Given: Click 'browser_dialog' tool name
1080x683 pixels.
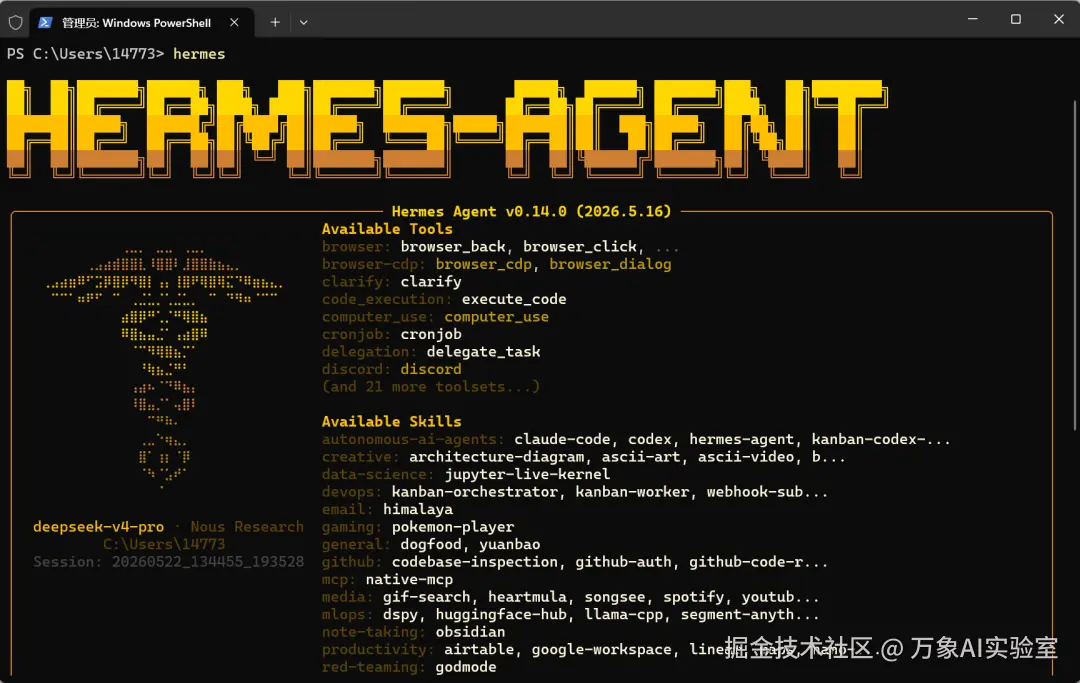Looking at the screenshot, I should (610, 264).
